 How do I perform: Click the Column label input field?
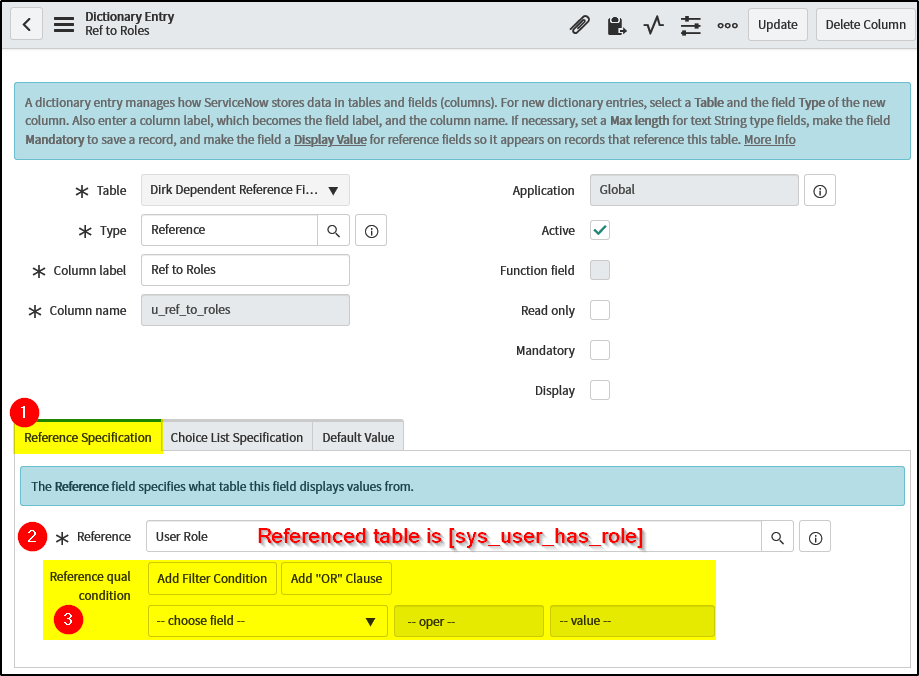point(245,270)
